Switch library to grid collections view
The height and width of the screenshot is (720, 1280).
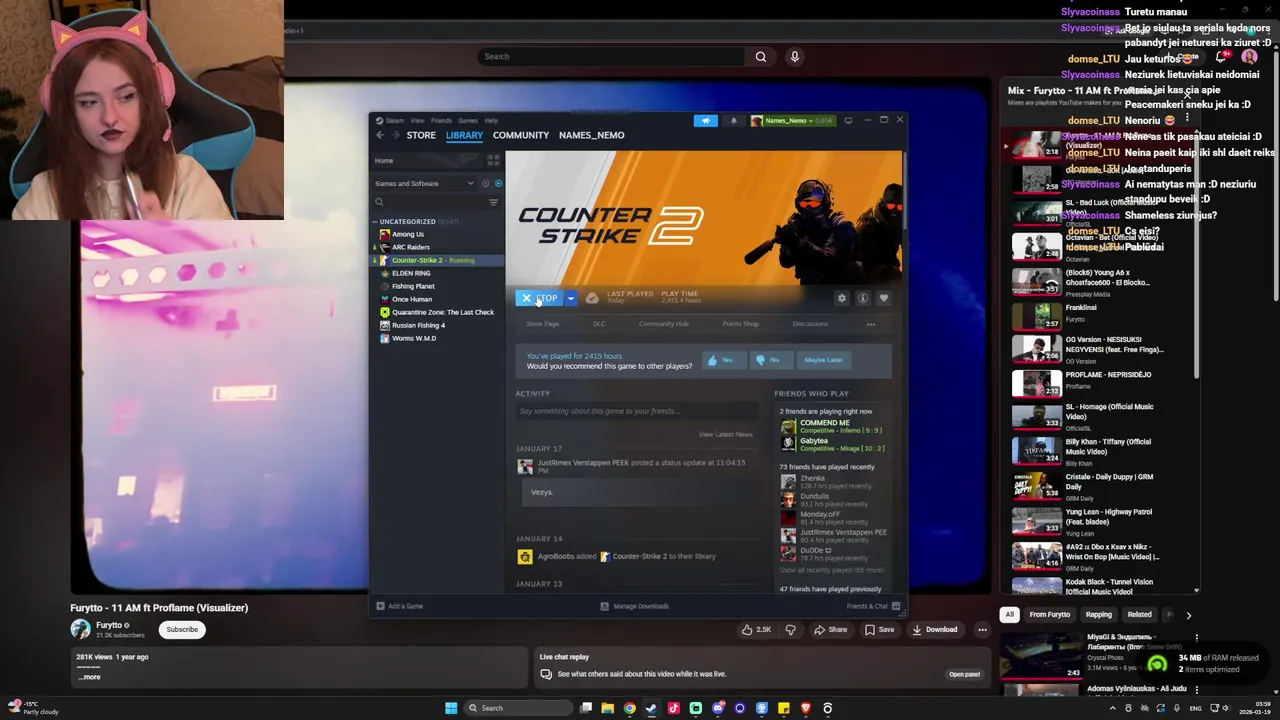pos(493,160)
